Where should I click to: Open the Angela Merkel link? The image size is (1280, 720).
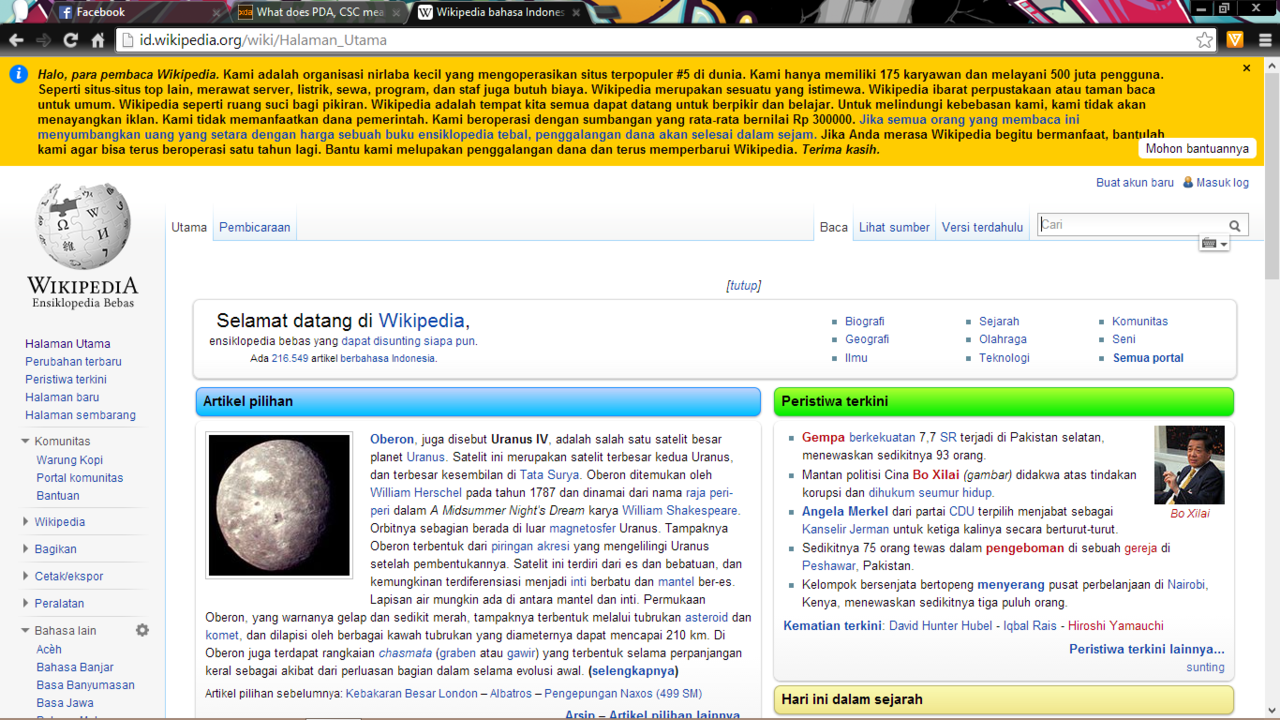(x=845, y=511)
